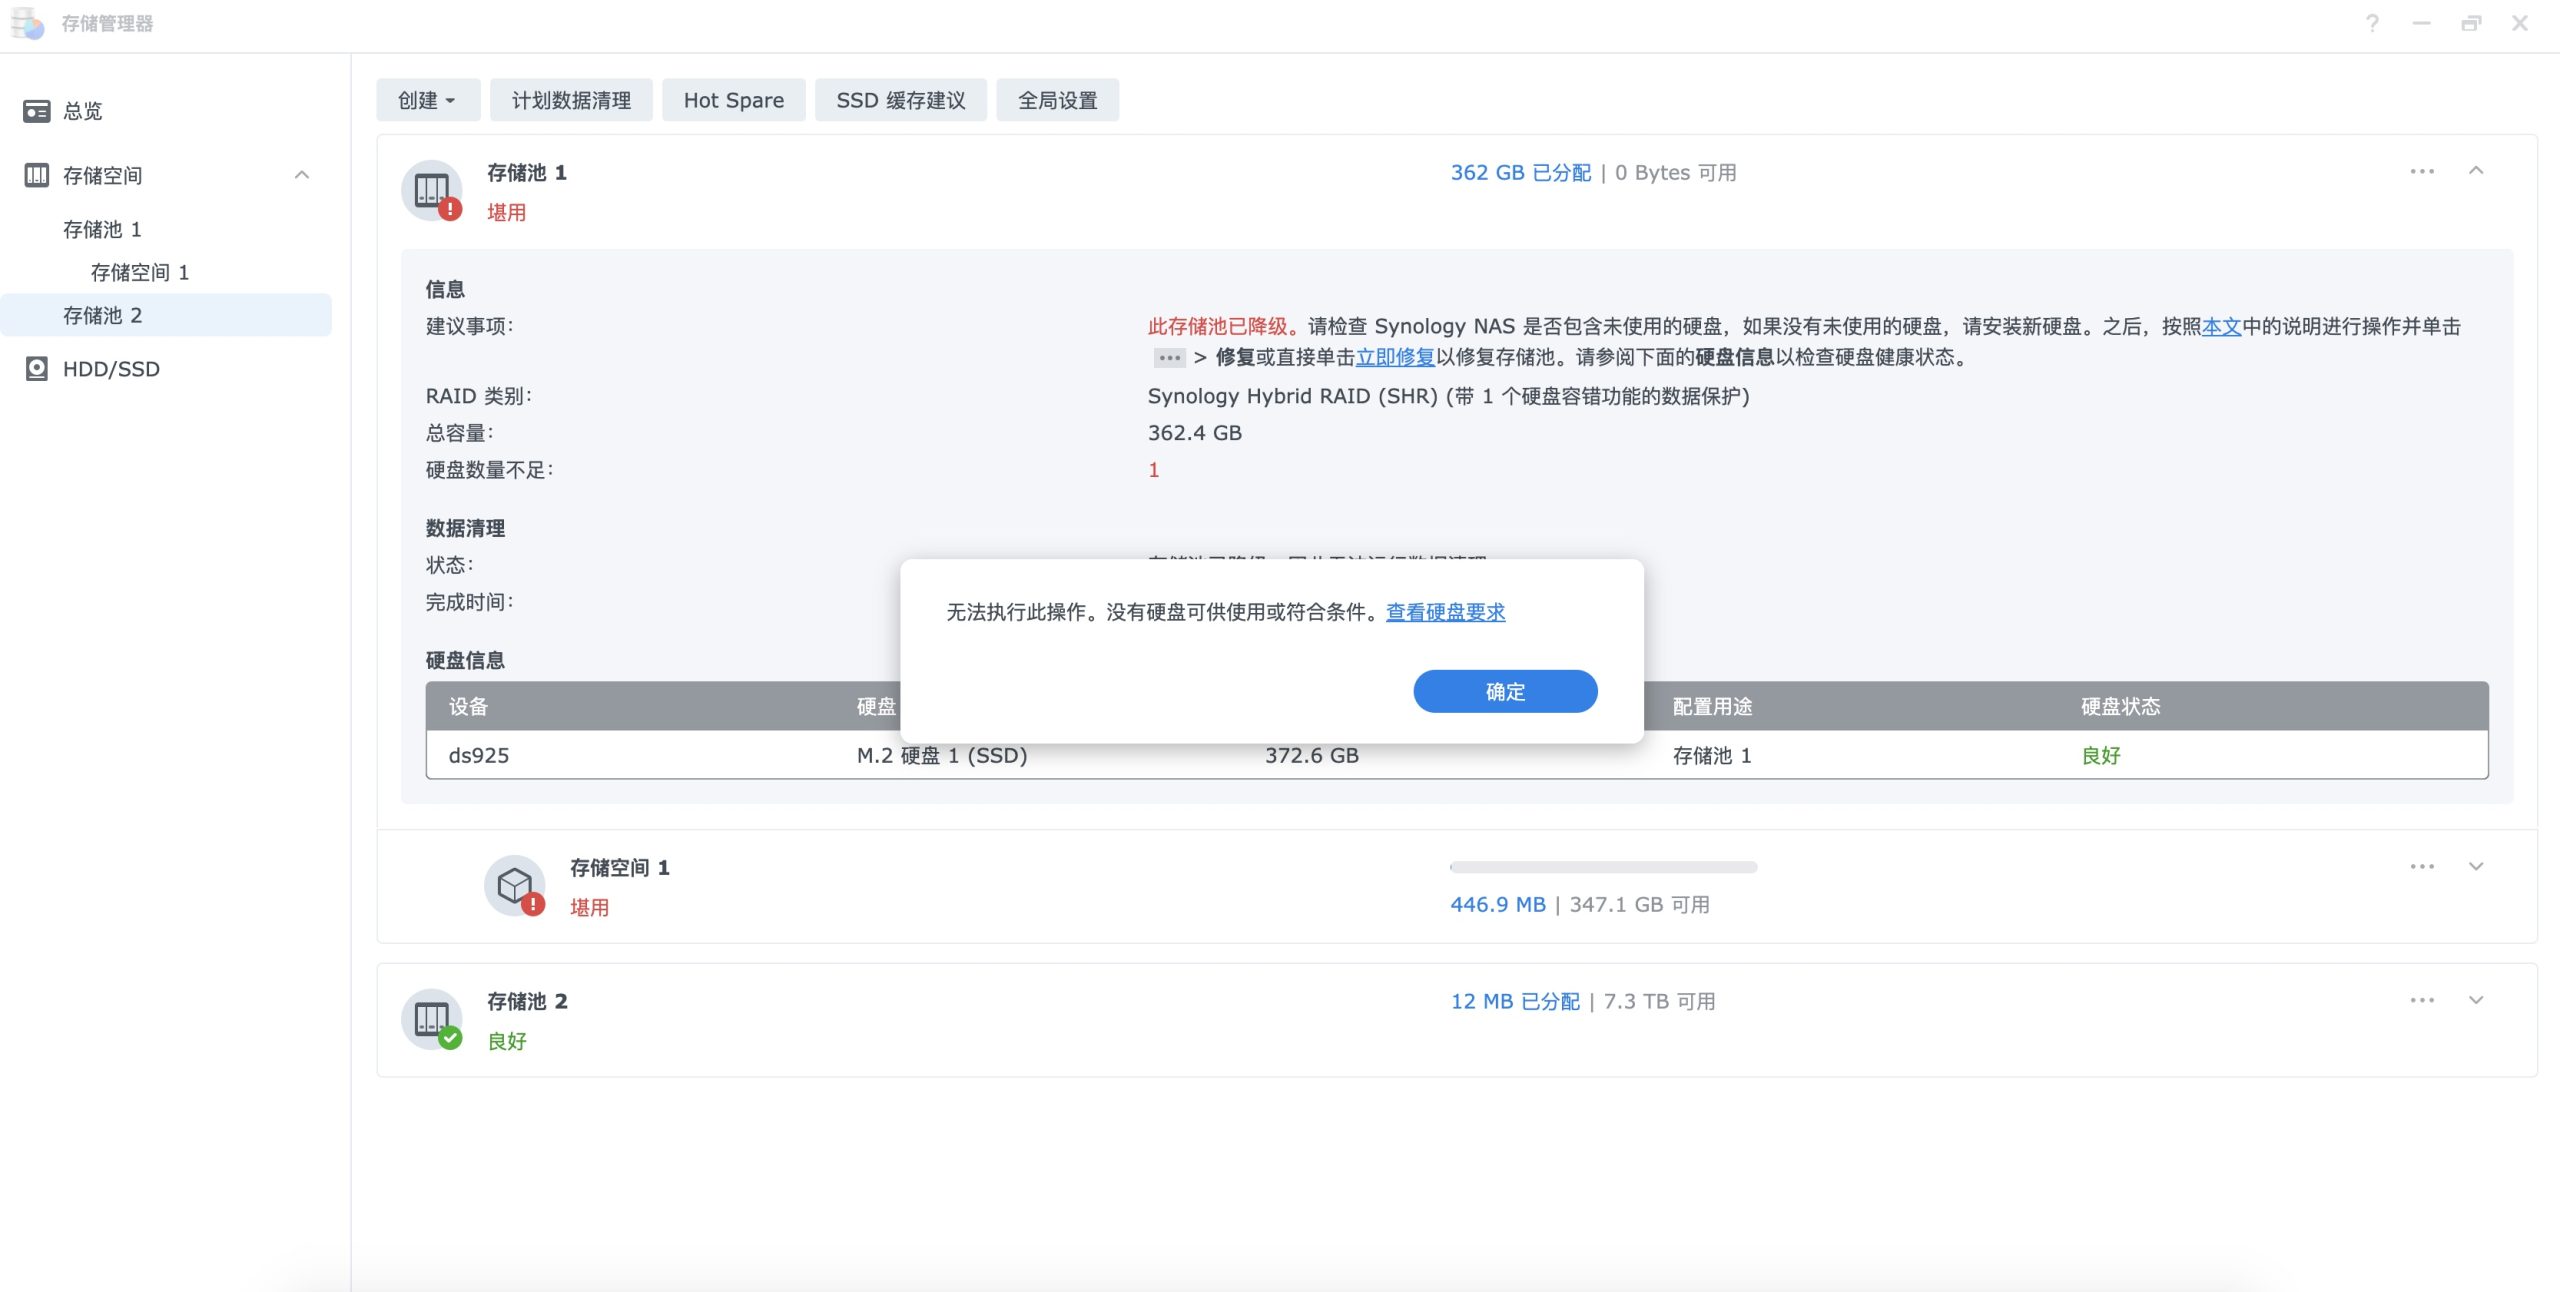Screen dimensions: 2560x1292
Task: Click the 362.4 GB total capacity value
Action: pyautogui.click(x=1194, y=433)
